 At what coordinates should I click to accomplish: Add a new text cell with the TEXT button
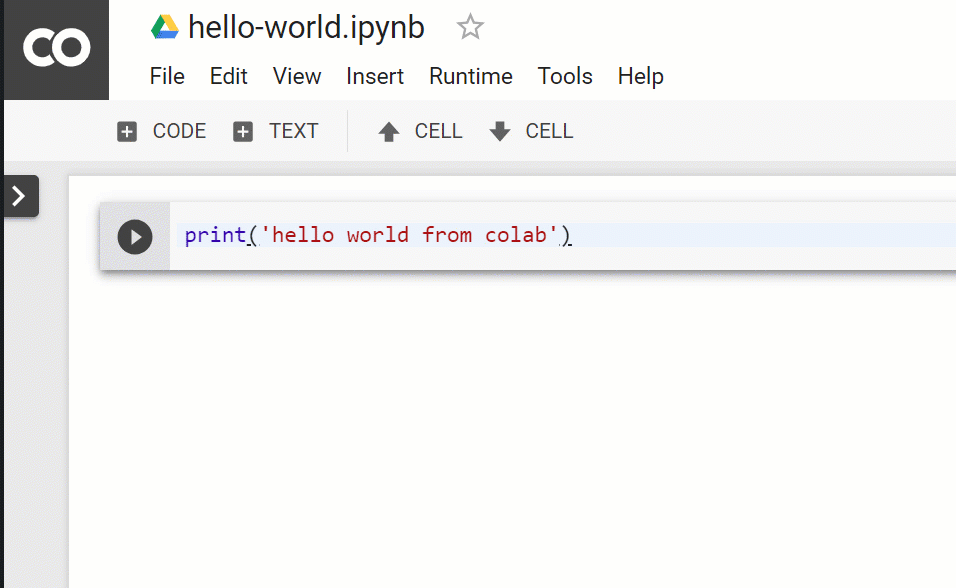pos(276,131)
